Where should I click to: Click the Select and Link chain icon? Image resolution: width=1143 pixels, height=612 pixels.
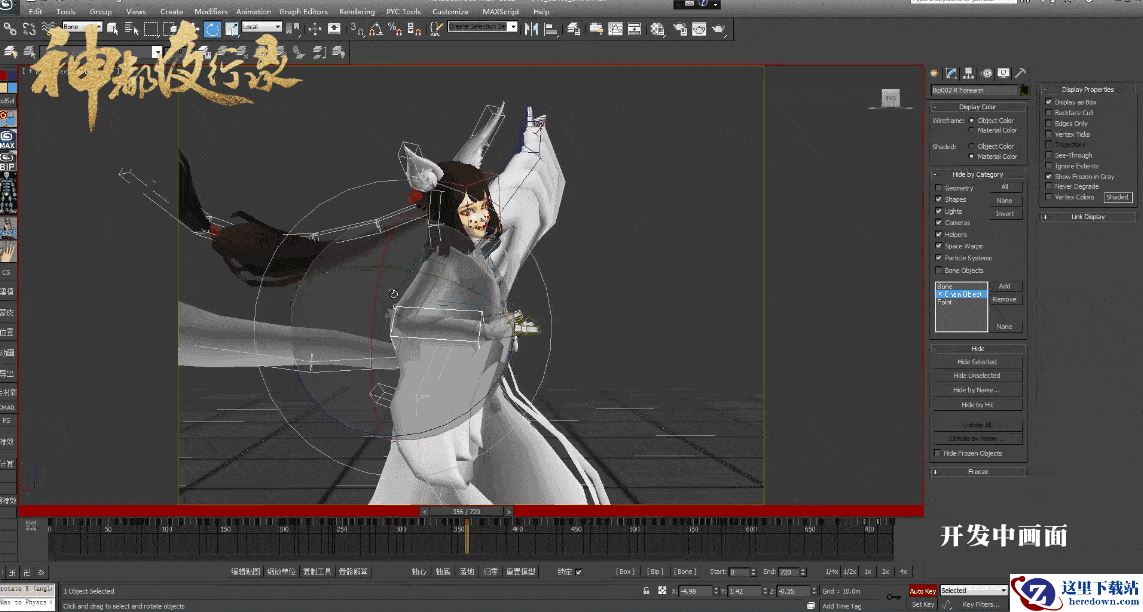tap(8, 29)
